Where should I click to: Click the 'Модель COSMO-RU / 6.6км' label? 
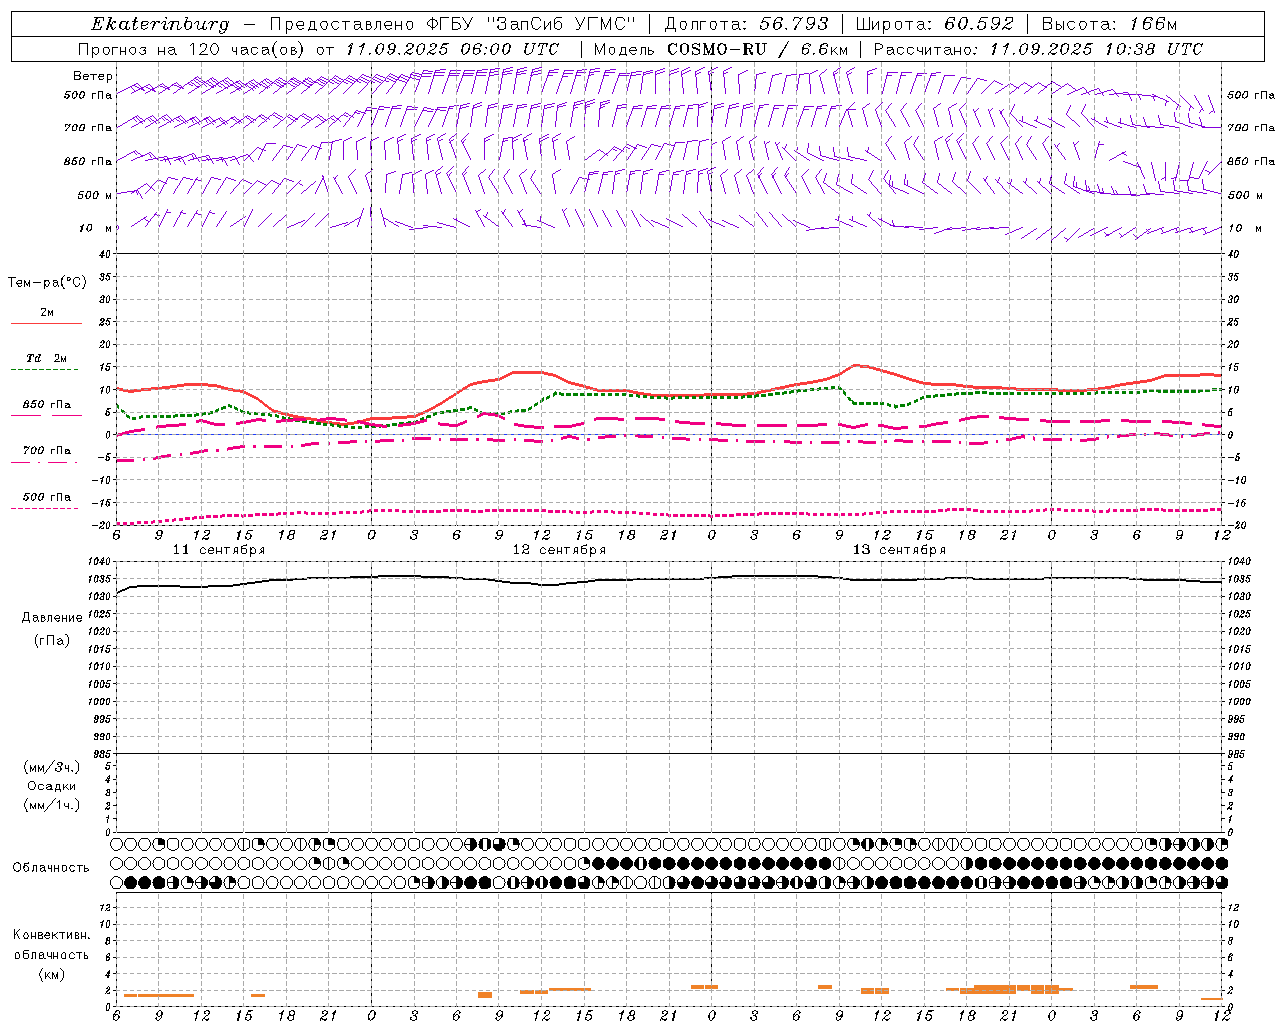coord(720,49)
